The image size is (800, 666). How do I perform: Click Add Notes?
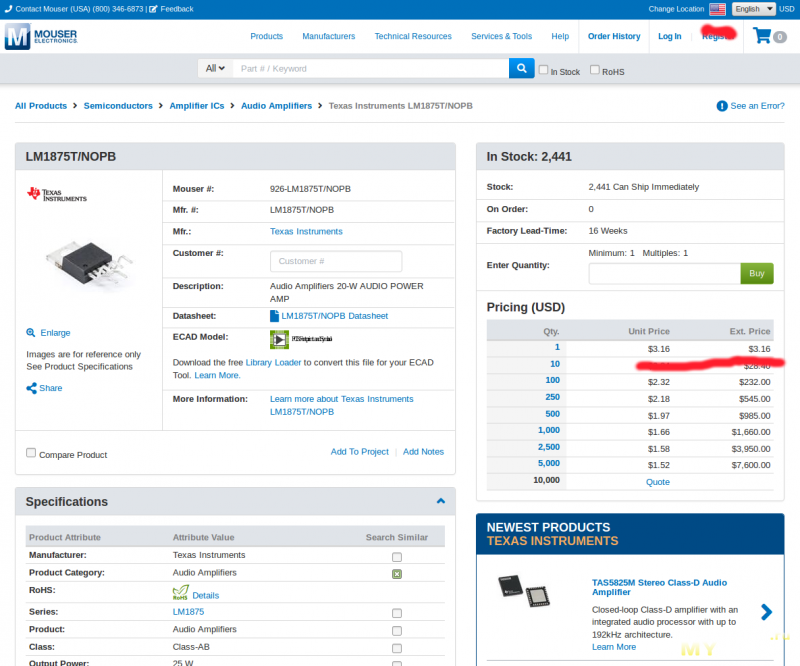point(423,452)
